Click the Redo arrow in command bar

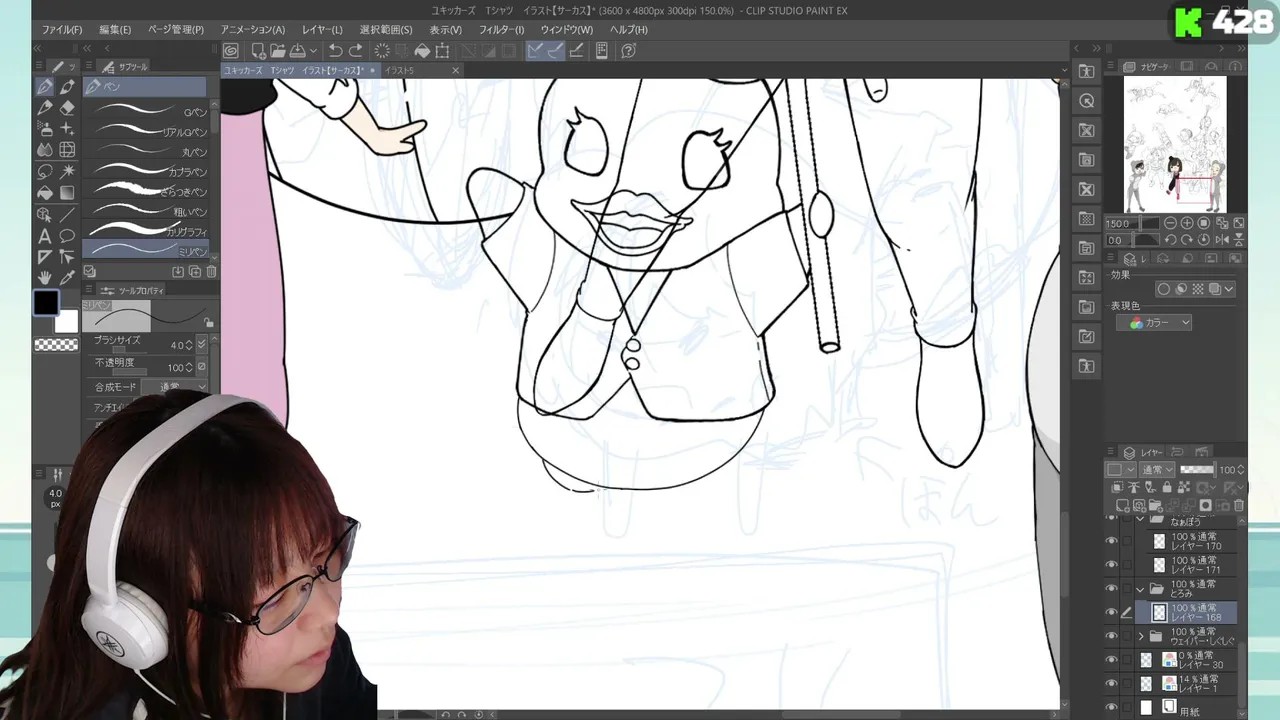point(356,51)
